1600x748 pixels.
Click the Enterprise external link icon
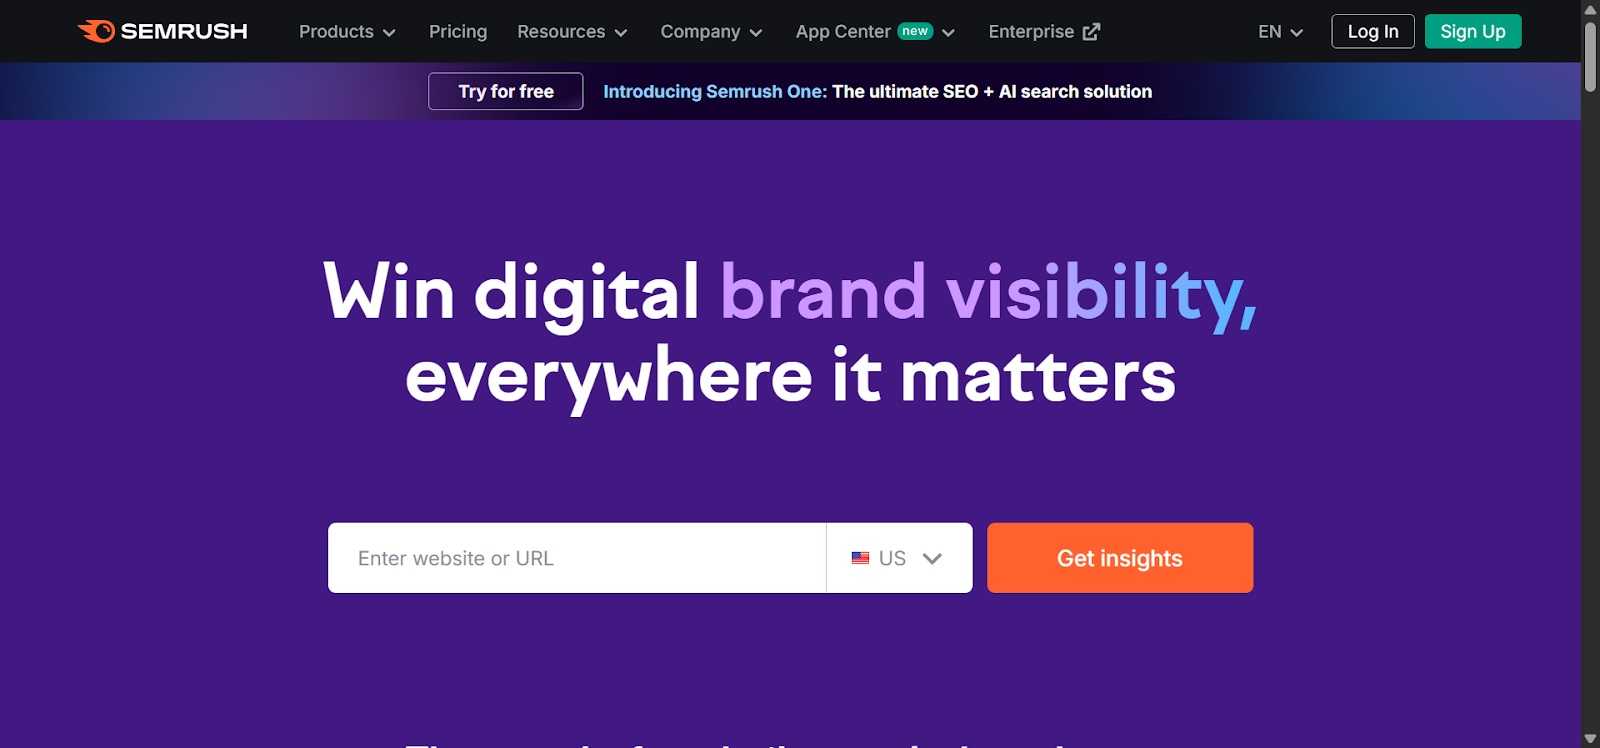click(x=1091, y=32)
